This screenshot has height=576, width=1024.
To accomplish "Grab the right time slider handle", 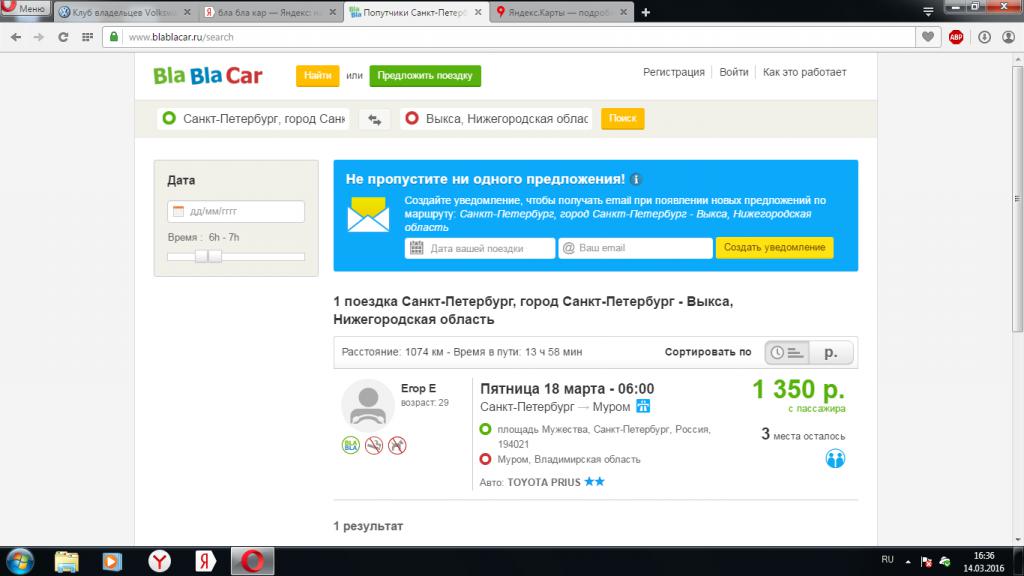I will pos(215,256).
